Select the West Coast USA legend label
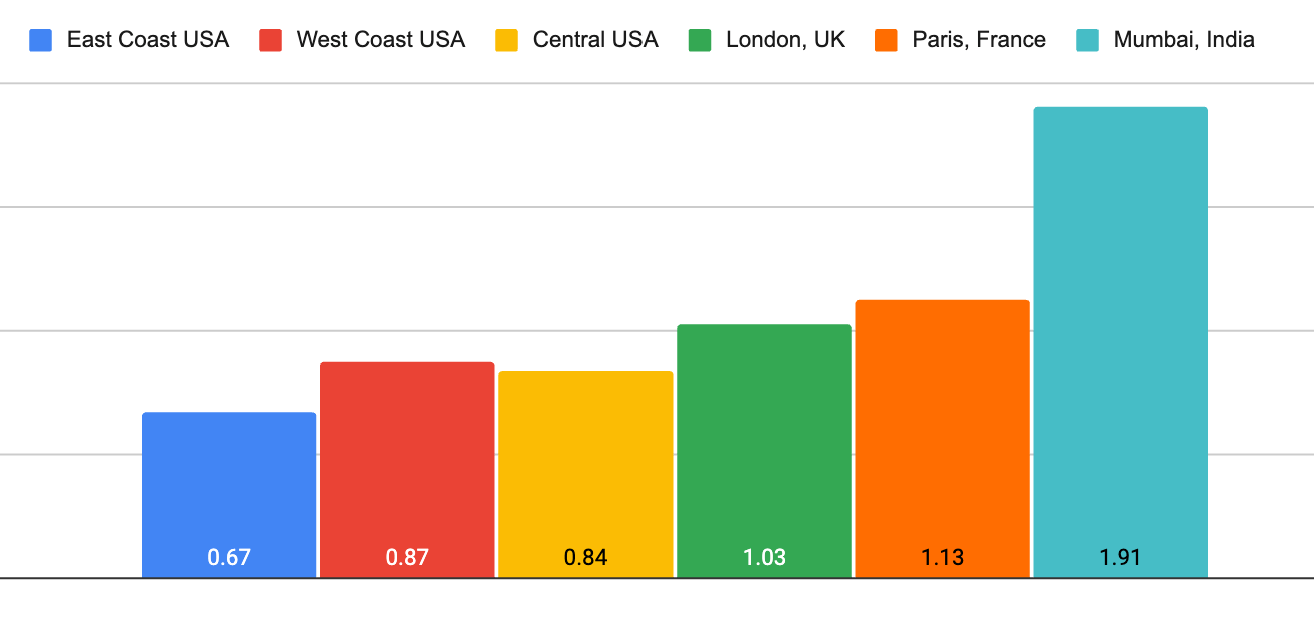 380,41
